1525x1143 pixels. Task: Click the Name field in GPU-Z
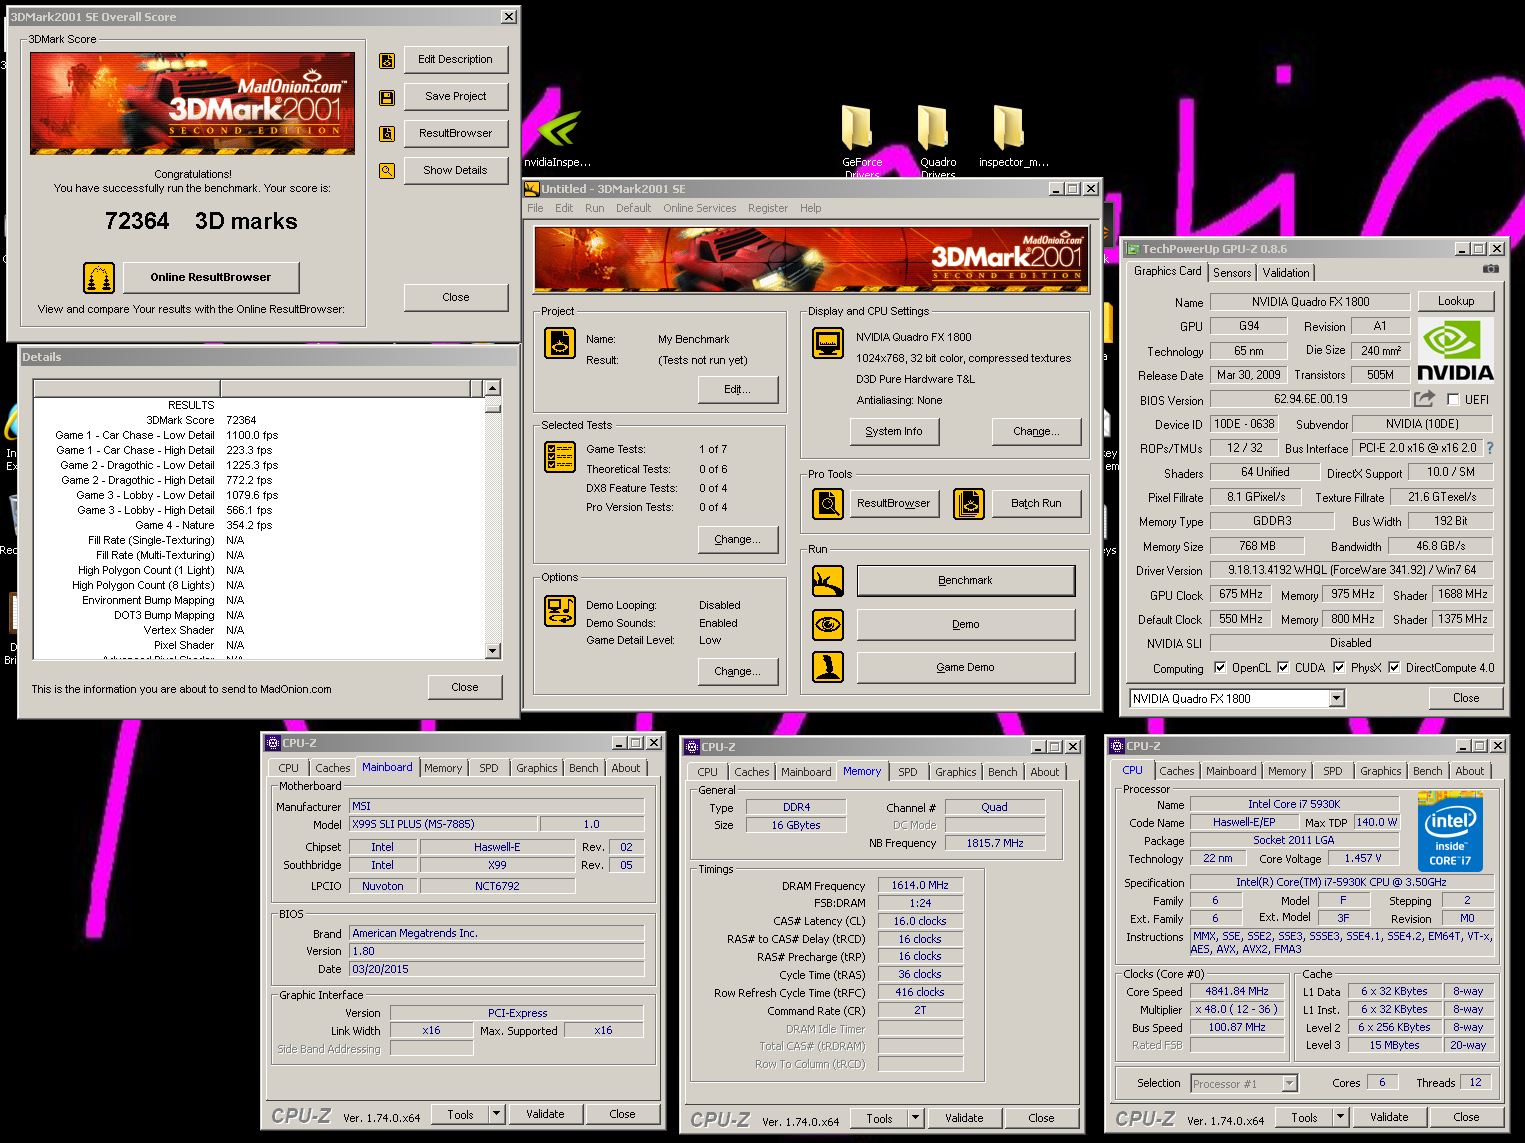pyautogui.click(x=1310, y=302)
